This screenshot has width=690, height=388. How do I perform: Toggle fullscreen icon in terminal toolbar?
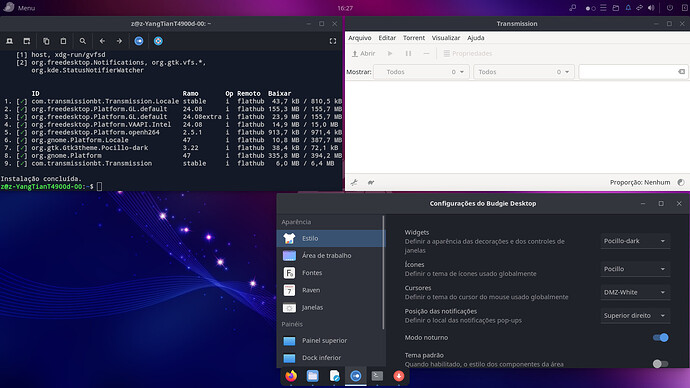(x=333, y=41)
